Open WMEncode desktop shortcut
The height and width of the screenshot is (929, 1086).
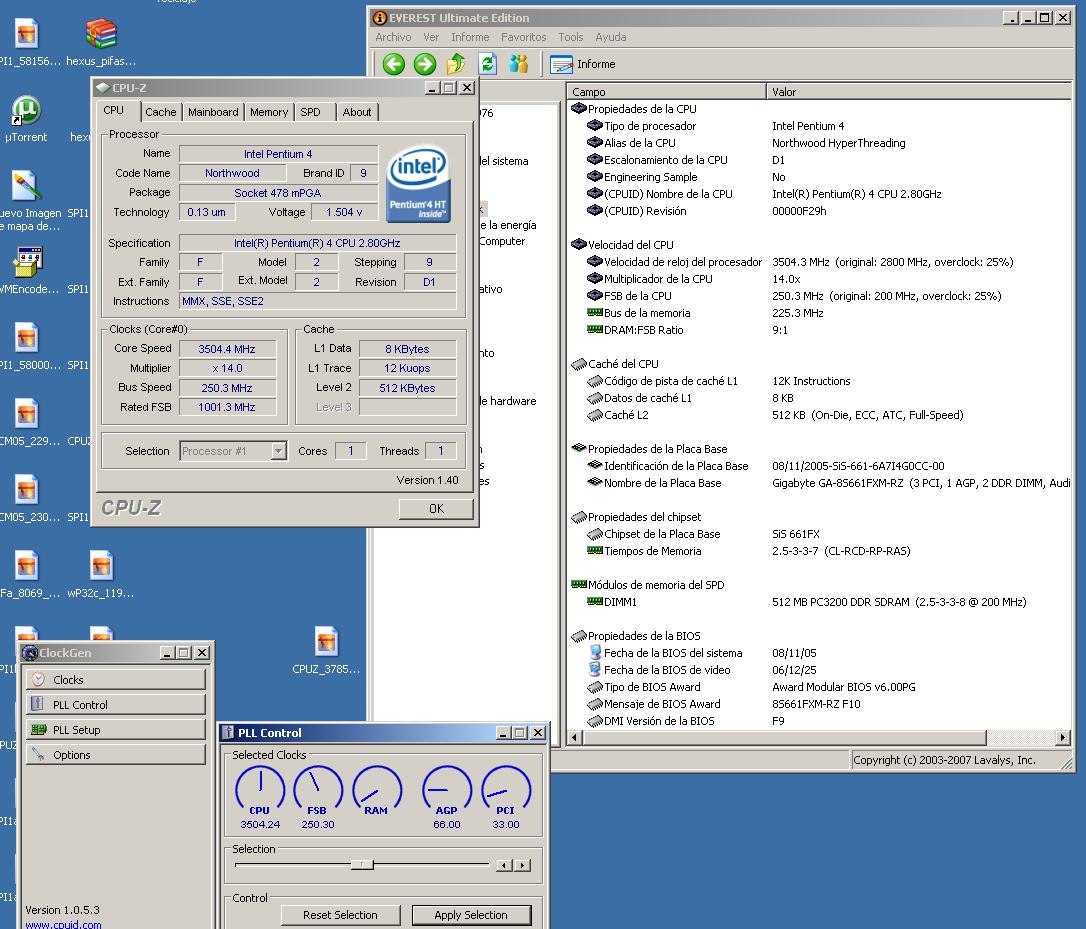pyautogui.click(x=28, y=270)
